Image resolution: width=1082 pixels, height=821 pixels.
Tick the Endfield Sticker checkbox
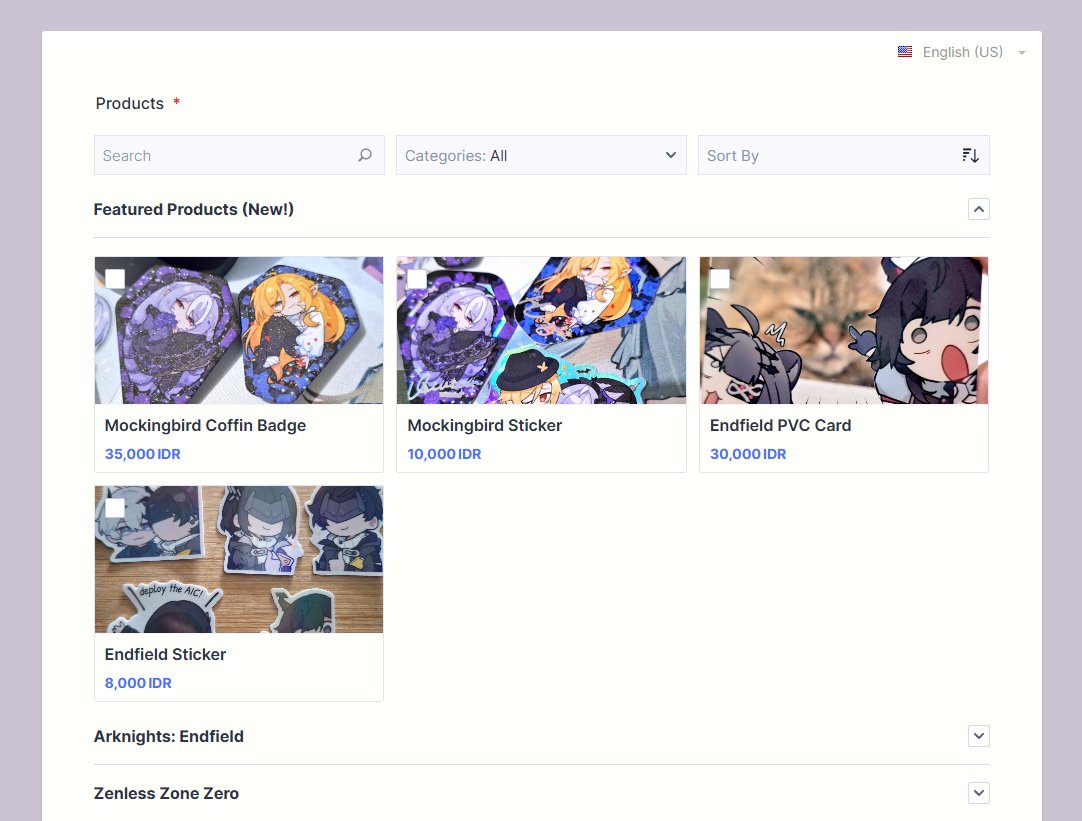(x=115, y=508)
